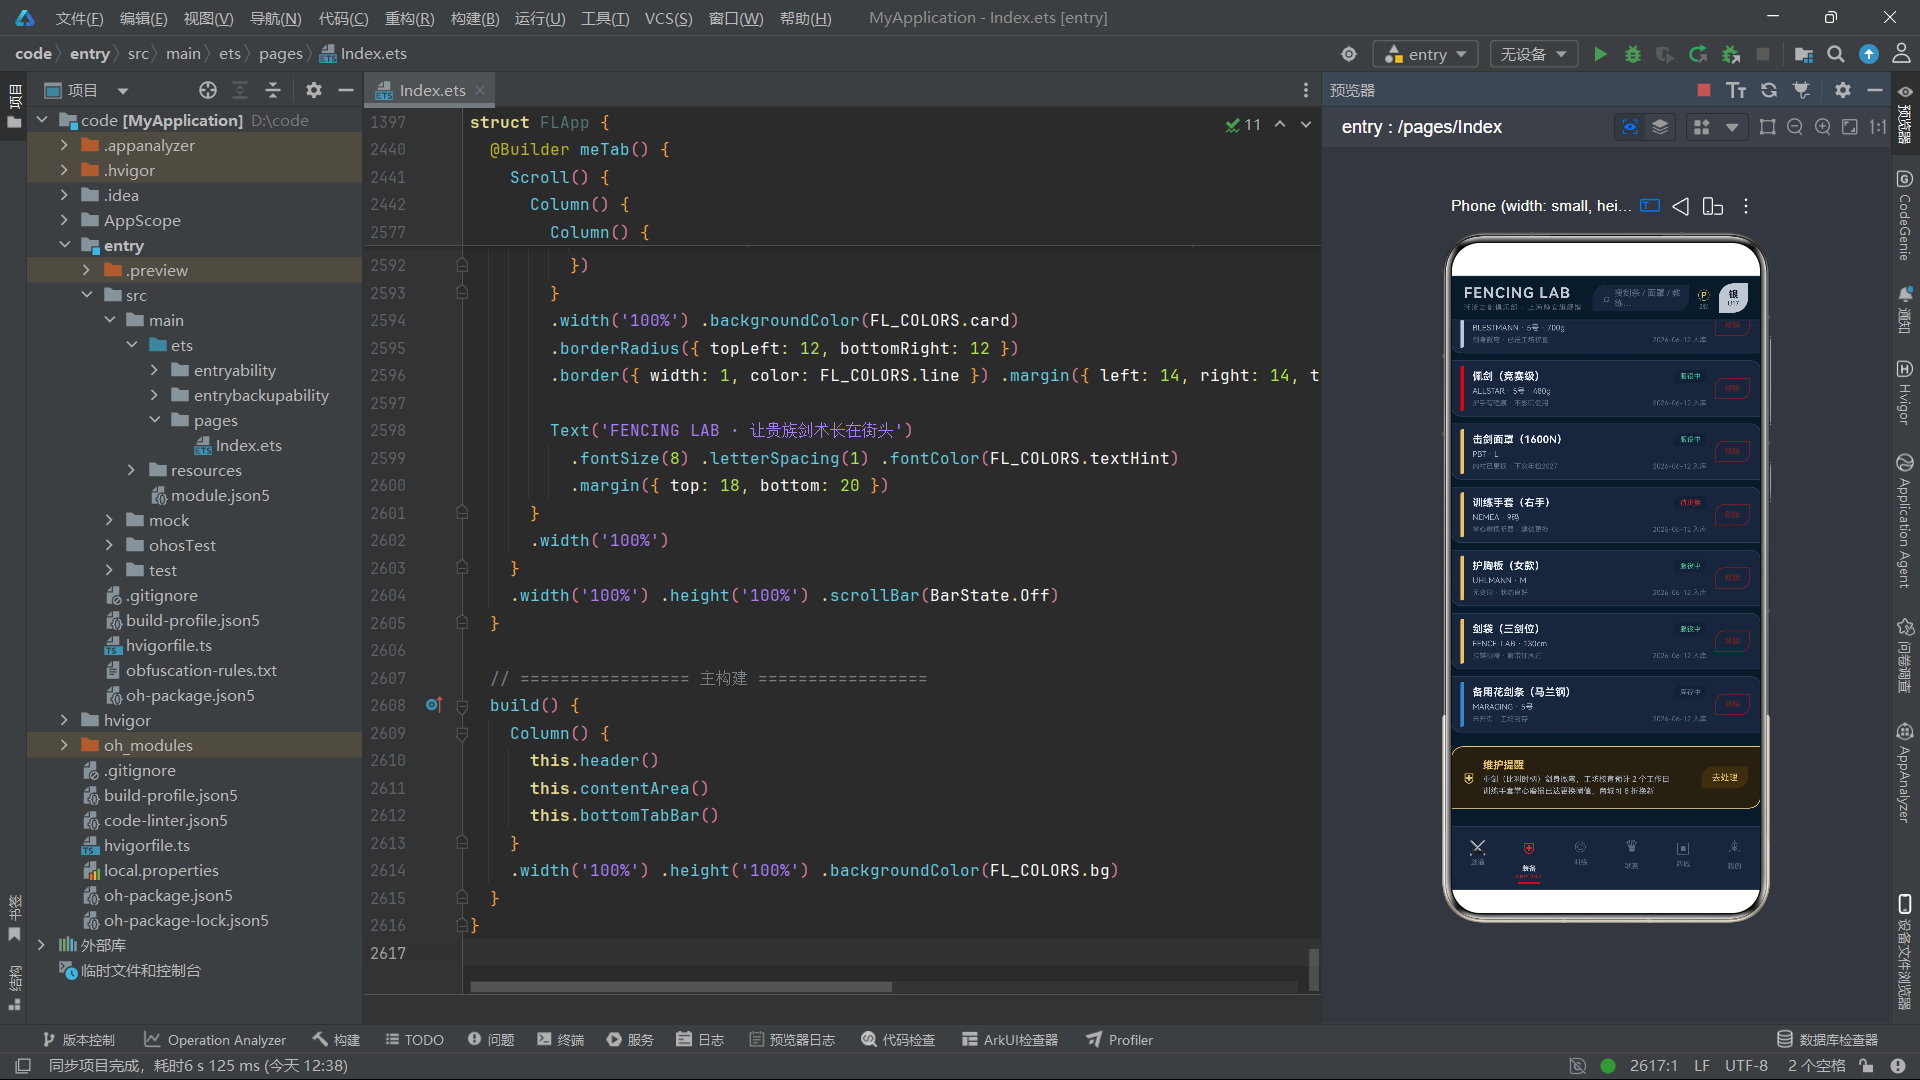Open the 帮助(H) menu
The height and width of the screenshot is (1080, 1920).
point(805,18)
